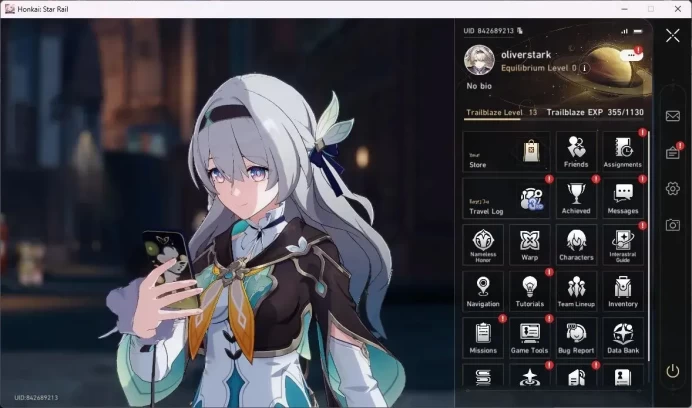Close the phone menu with X icon
The width and height of the screenshot is (692, 408).
(x=673, y=35)
